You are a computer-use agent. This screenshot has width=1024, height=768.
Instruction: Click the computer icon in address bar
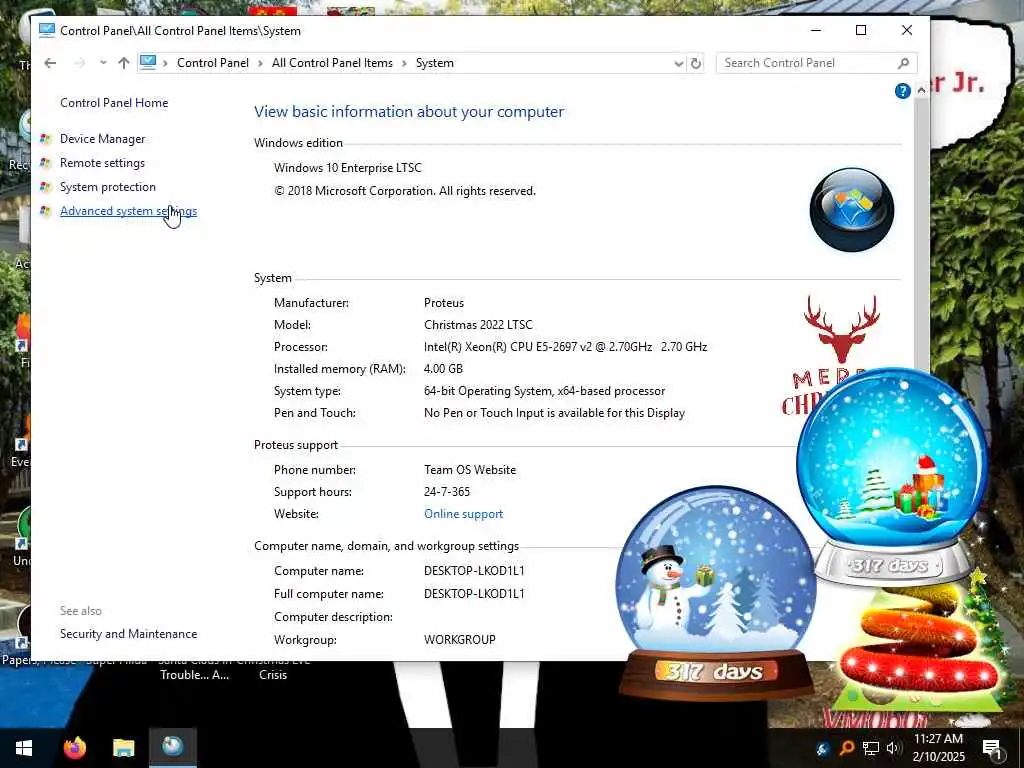coord(148,63)
